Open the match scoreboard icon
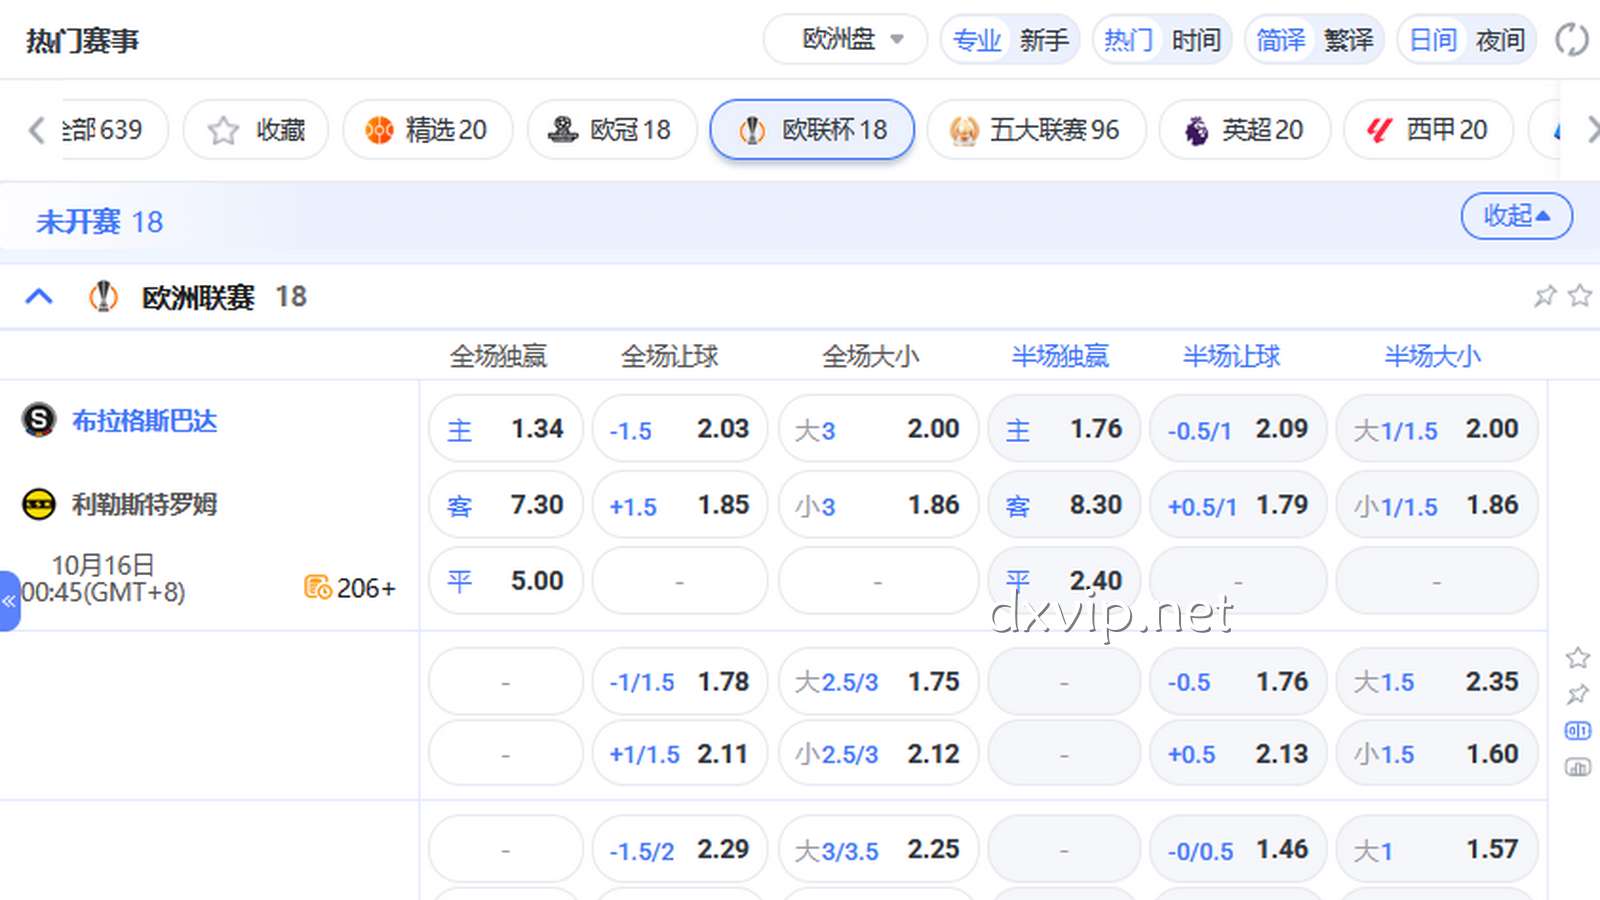The width and height of the screenshot is (1600, 900). [1578, 731]
